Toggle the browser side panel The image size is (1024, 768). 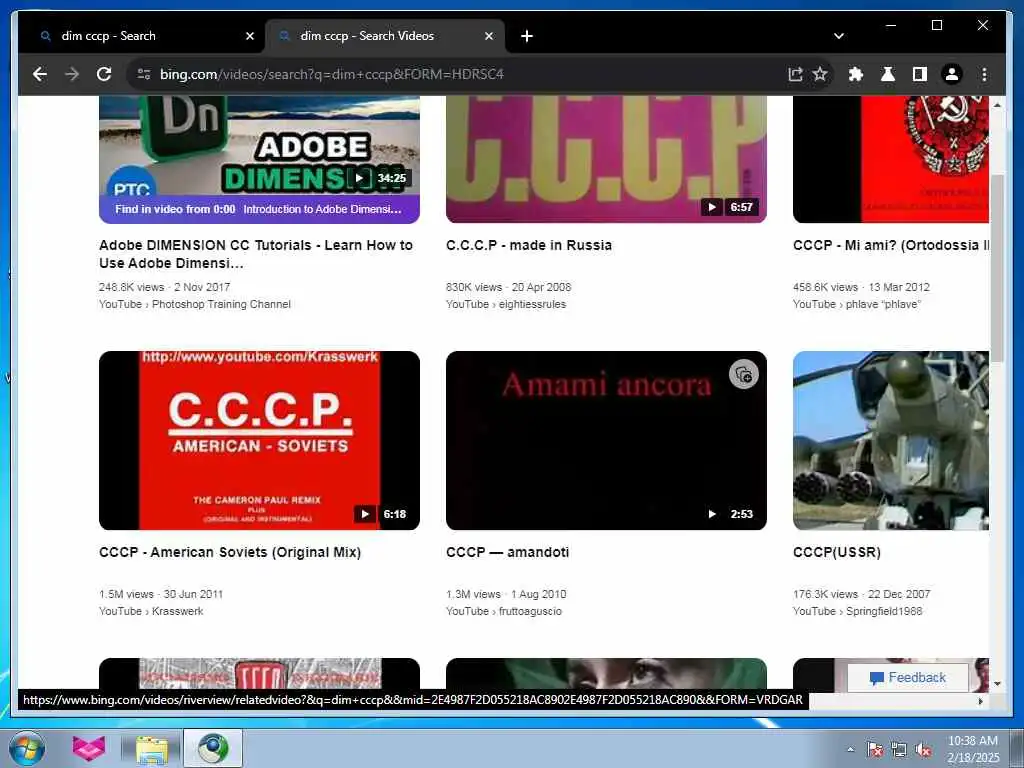pyautogui.click(x=920, y=74)
